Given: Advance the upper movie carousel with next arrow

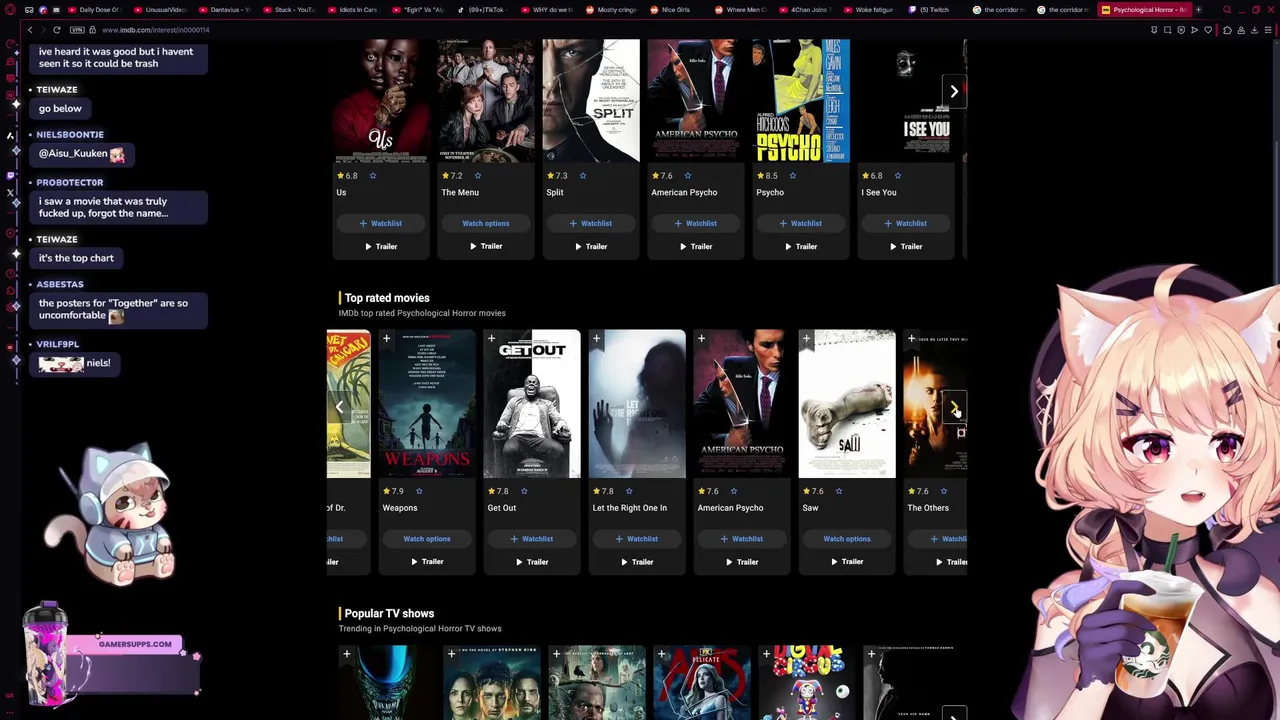Looking at the screenshot, I should tap(954, 92).
